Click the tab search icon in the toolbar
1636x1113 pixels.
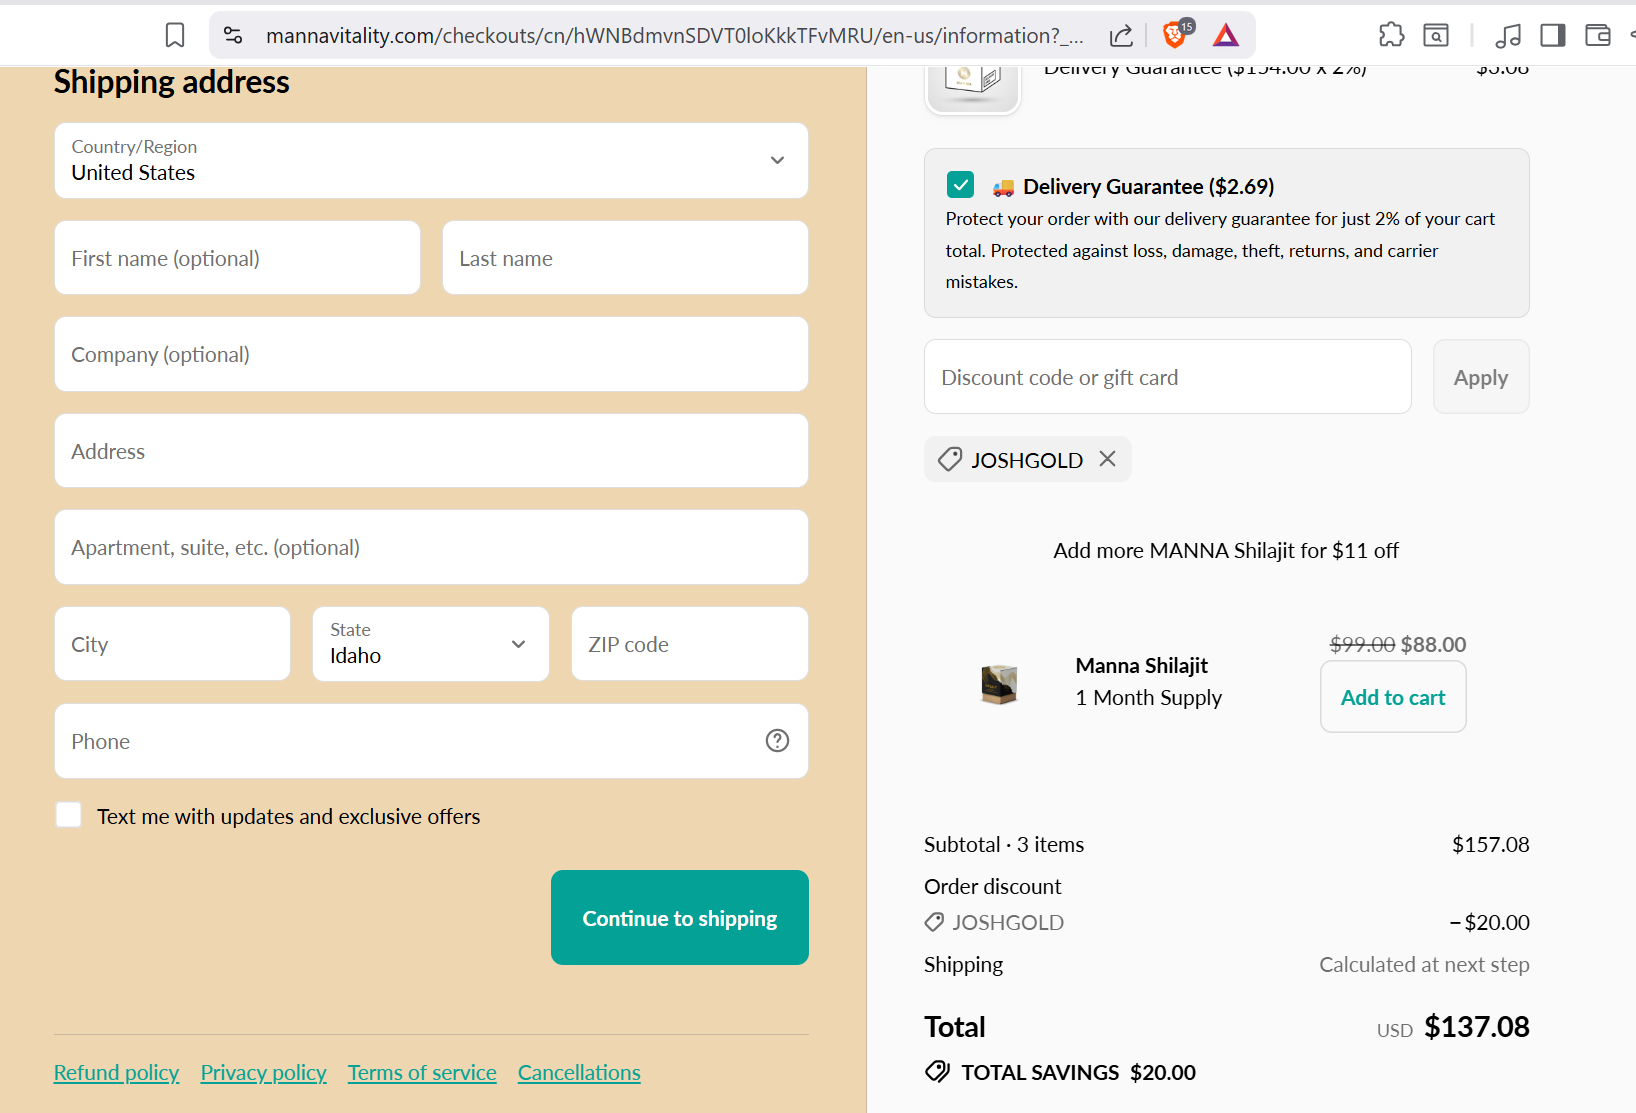point(1436,36)
